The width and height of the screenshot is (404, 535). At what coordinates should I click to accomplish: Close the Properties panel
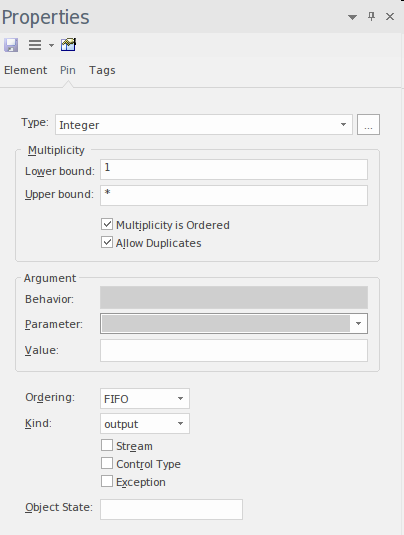(390, 16)
